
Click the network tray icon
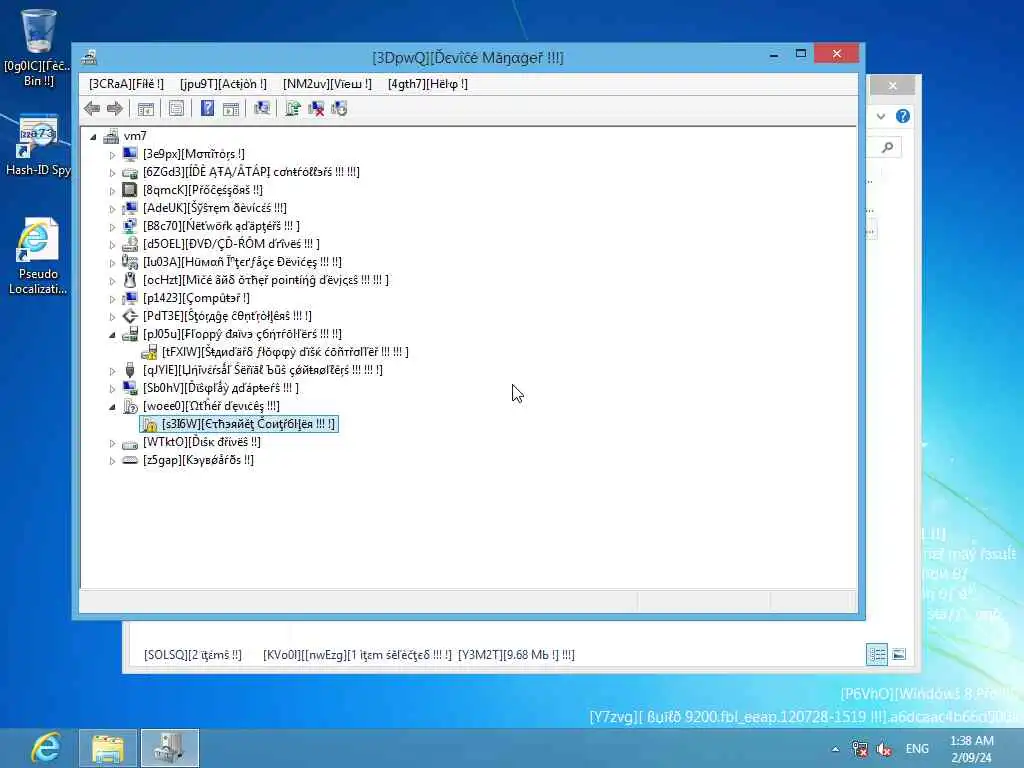pyautogui.click(x=860, y=749)
